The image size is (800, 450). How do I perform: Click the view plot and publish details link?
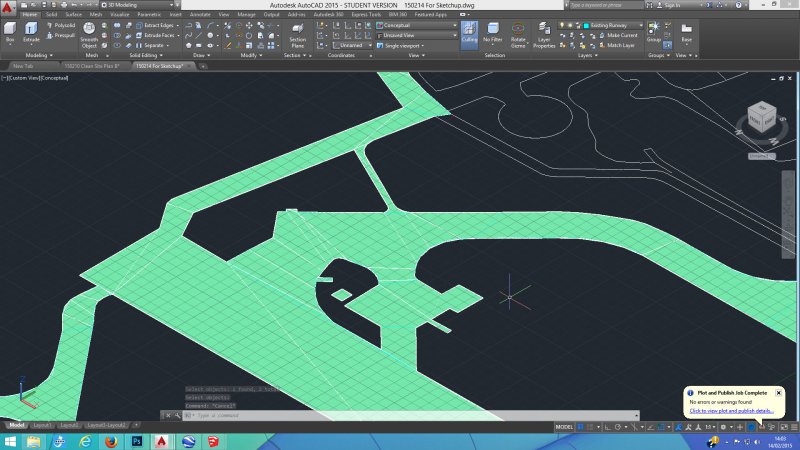tap(730, 410)
